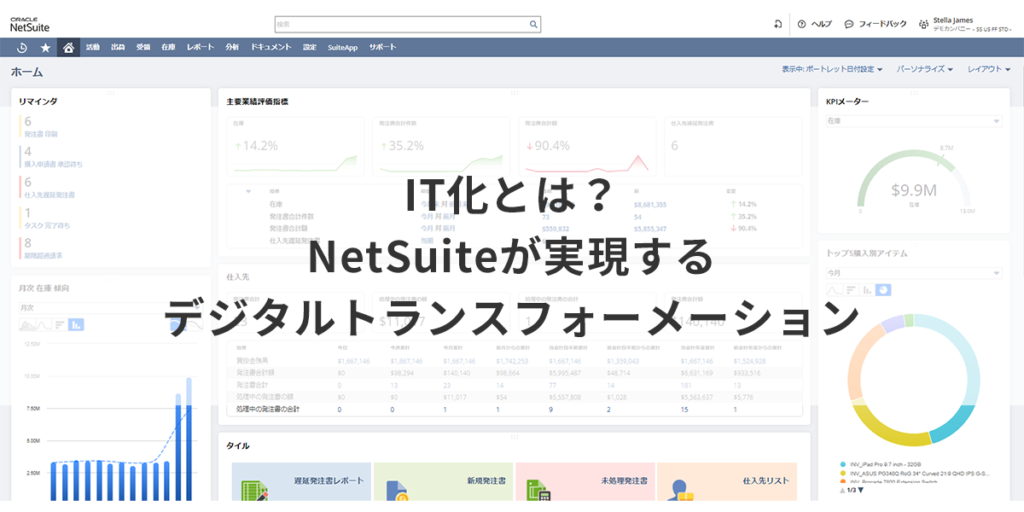Click the search magnifier icon
Viewport: 1024px width, 512px height.
(533, 24)
